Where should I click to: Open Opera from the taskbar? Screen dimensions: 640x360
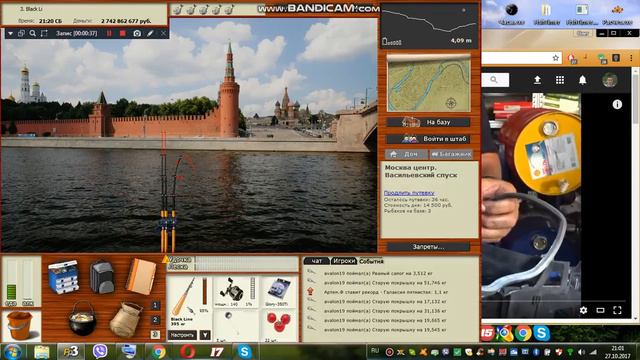[x=188, y=351]
